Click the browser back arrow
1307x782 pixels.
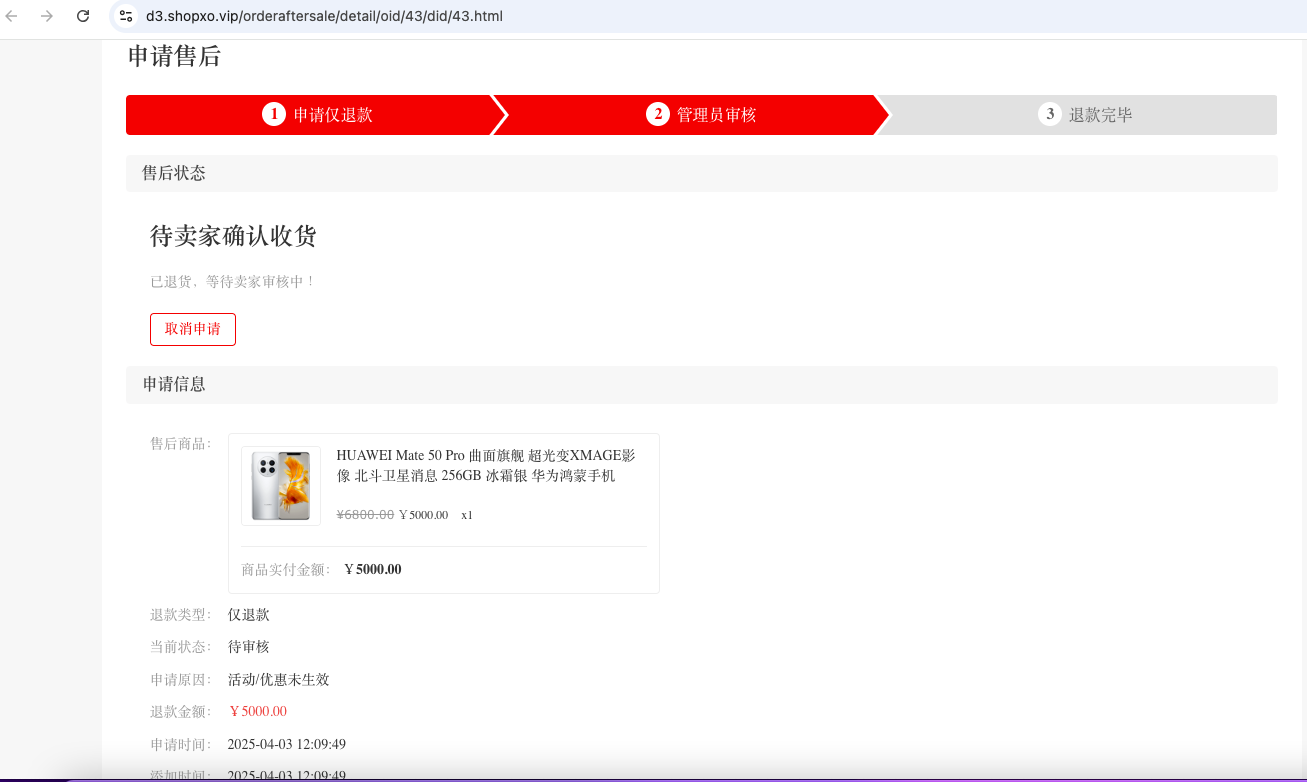[x=12, y=16]
